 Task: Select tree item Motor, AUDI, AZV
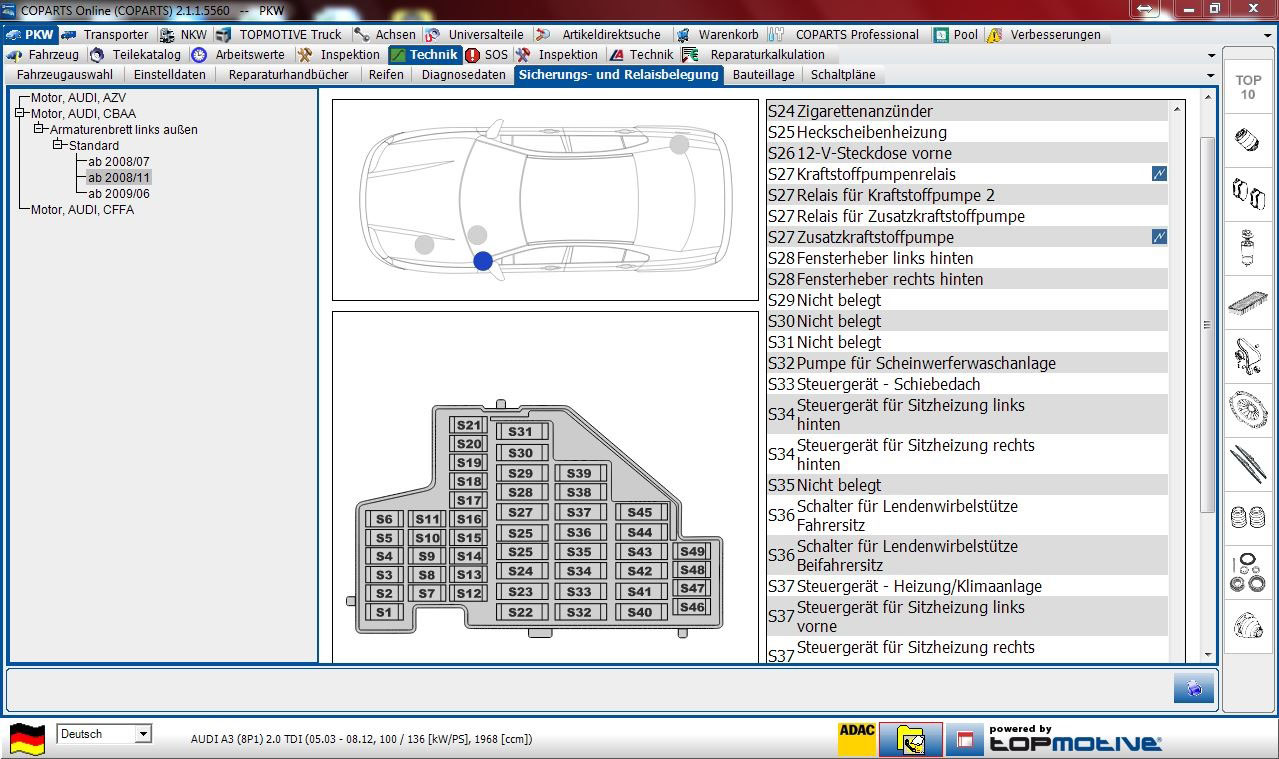pos(78,98)
